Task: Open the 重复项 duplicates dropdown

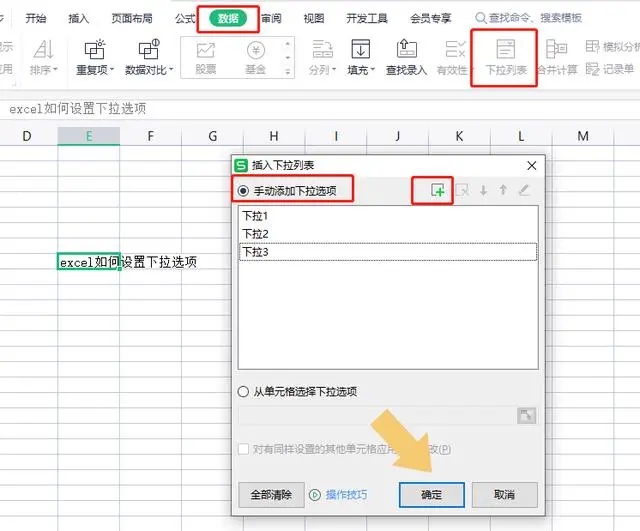Action: [95, 57]
